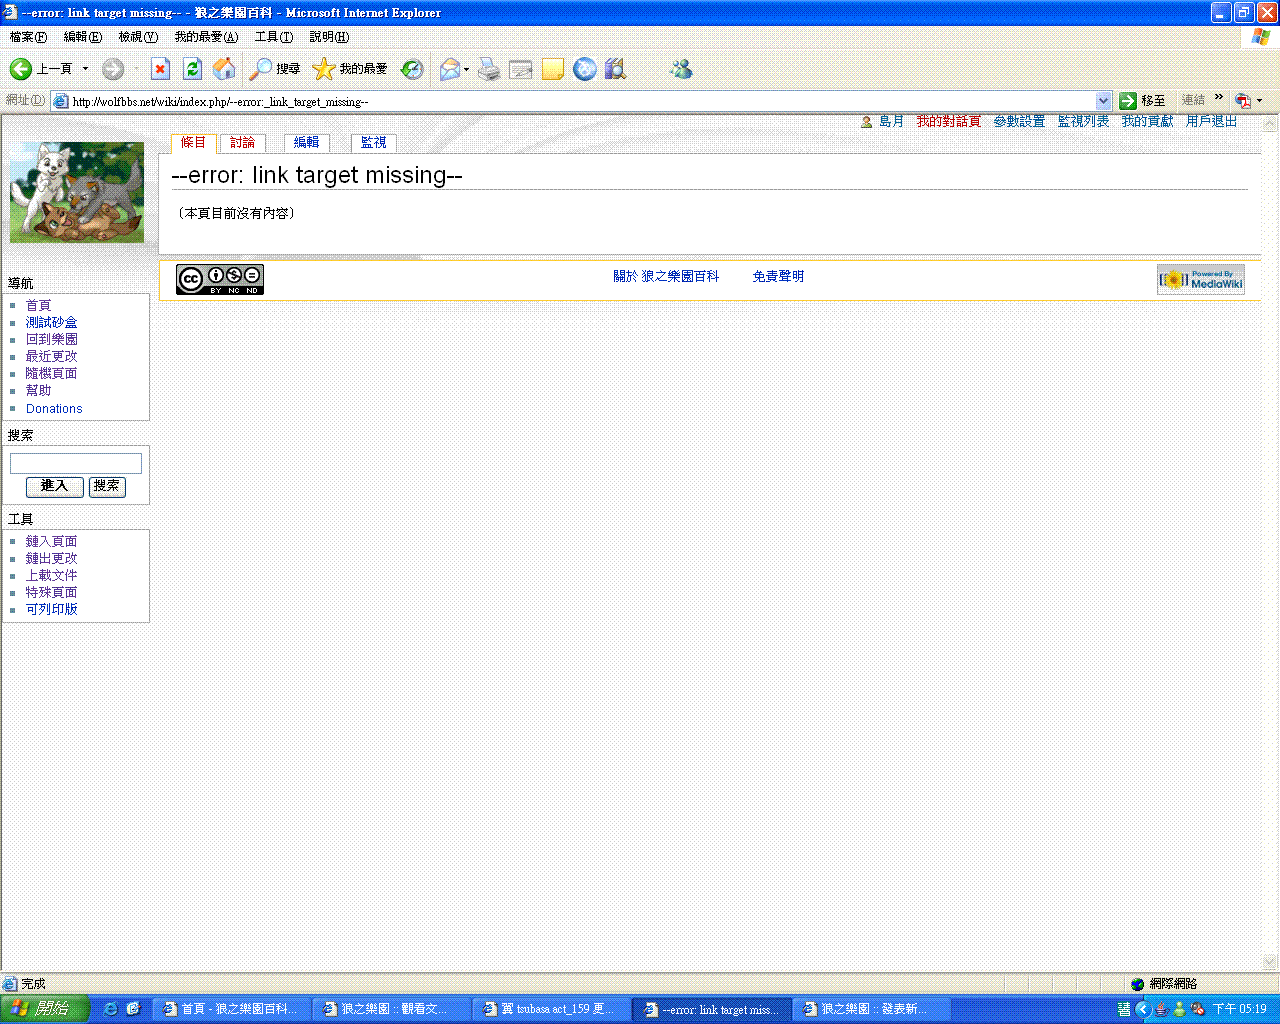Screen dimensions: 1280x1024
Task: Open the Donations sidebar link
Action: point(54,409)
